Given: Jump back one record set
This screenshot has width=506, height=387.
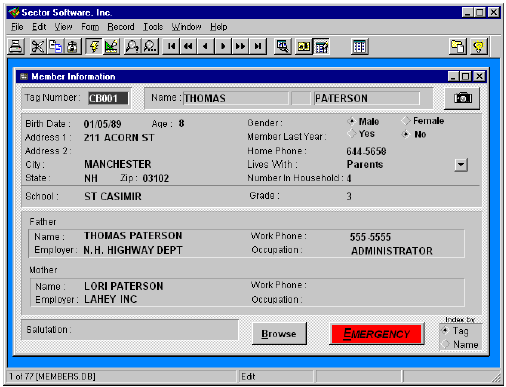Looking at the screenshot, I should point(189,46).
